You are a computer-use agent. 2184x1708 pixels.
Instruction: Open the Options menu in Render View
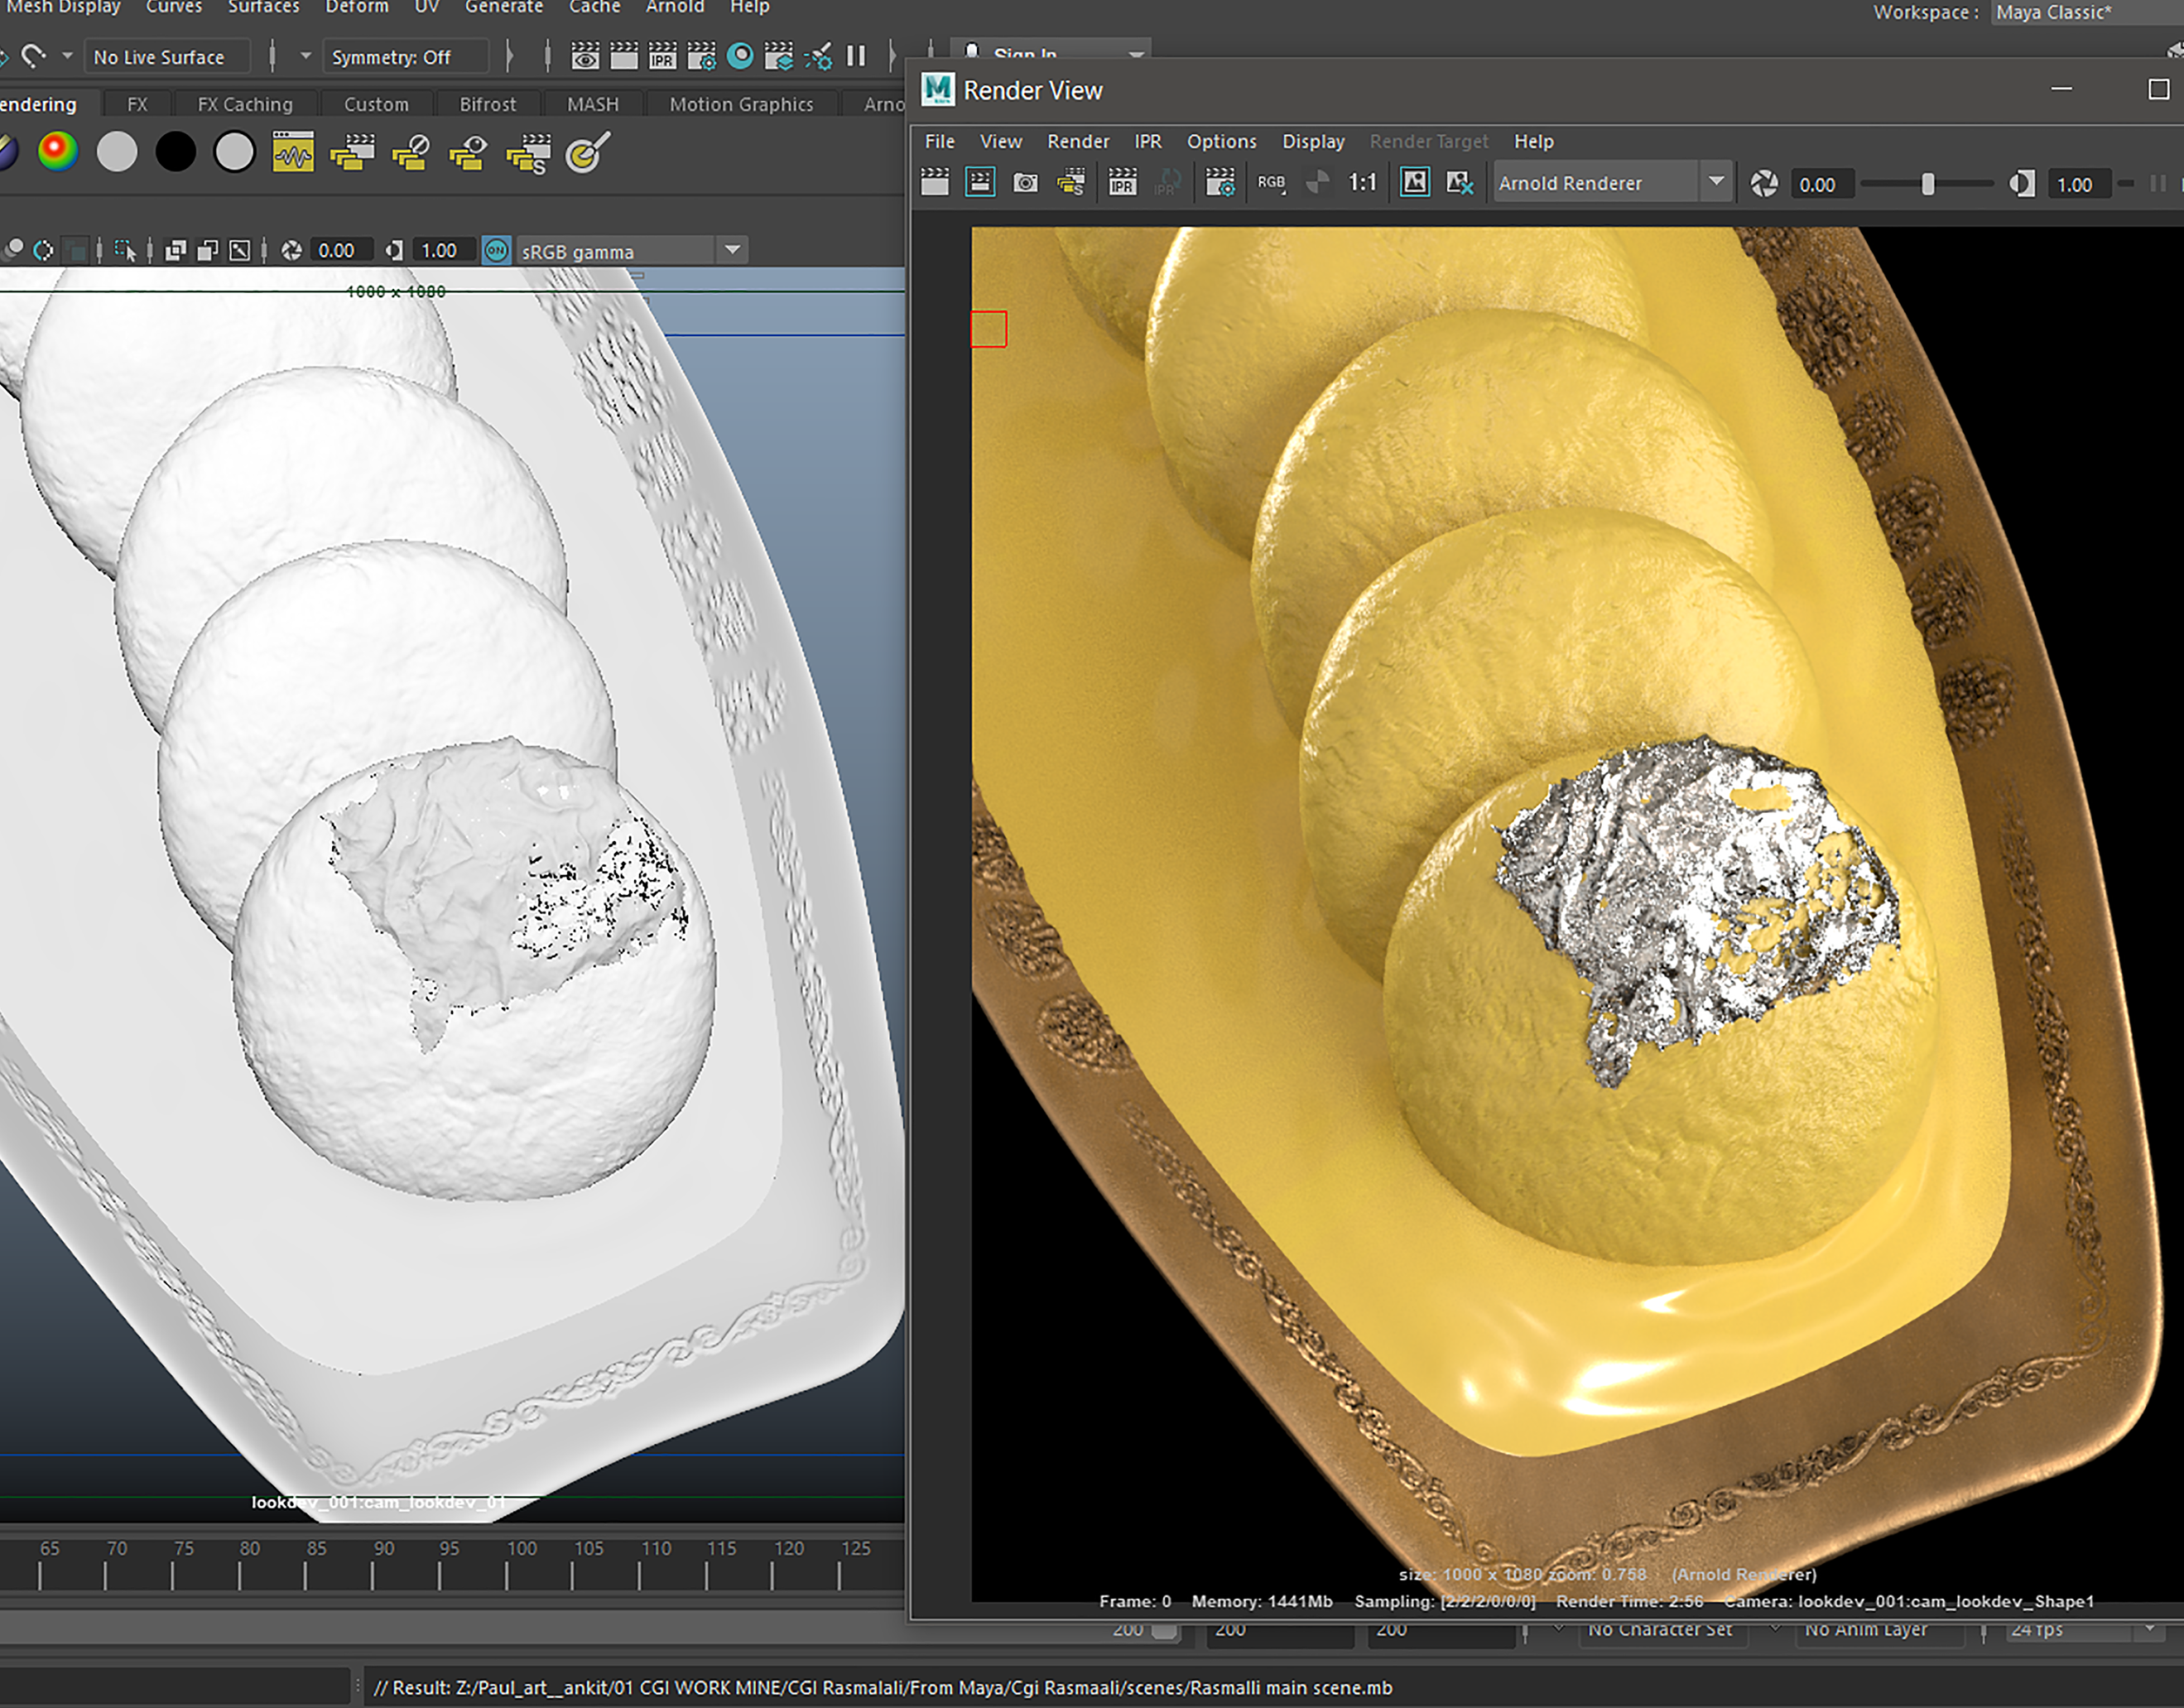tap(1221, 141)
